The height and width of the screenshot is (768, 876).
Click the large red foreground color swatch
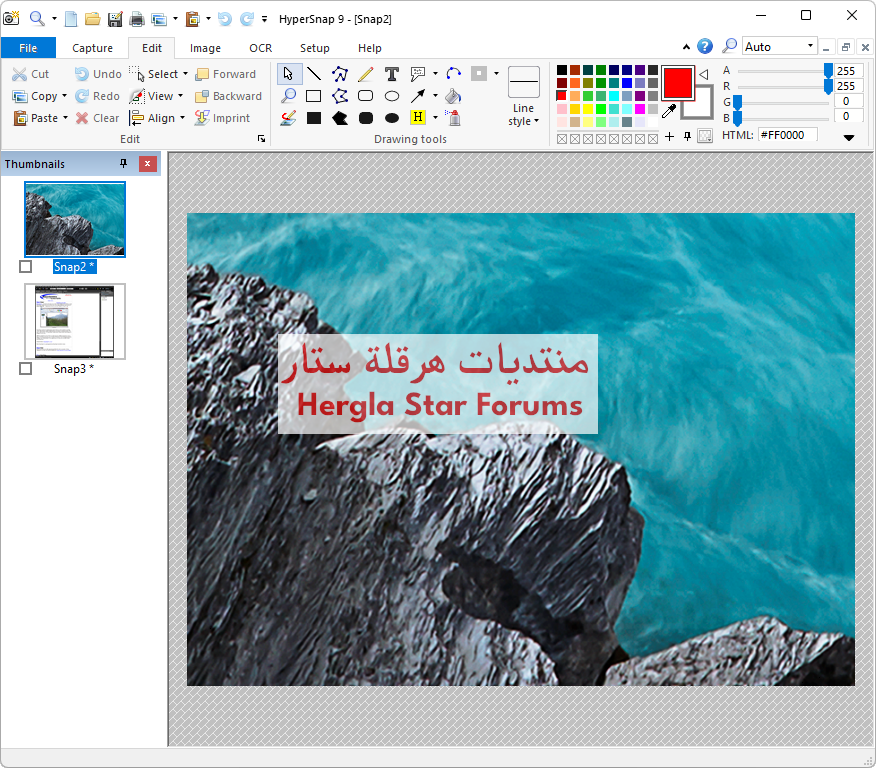tap(678, 83)
